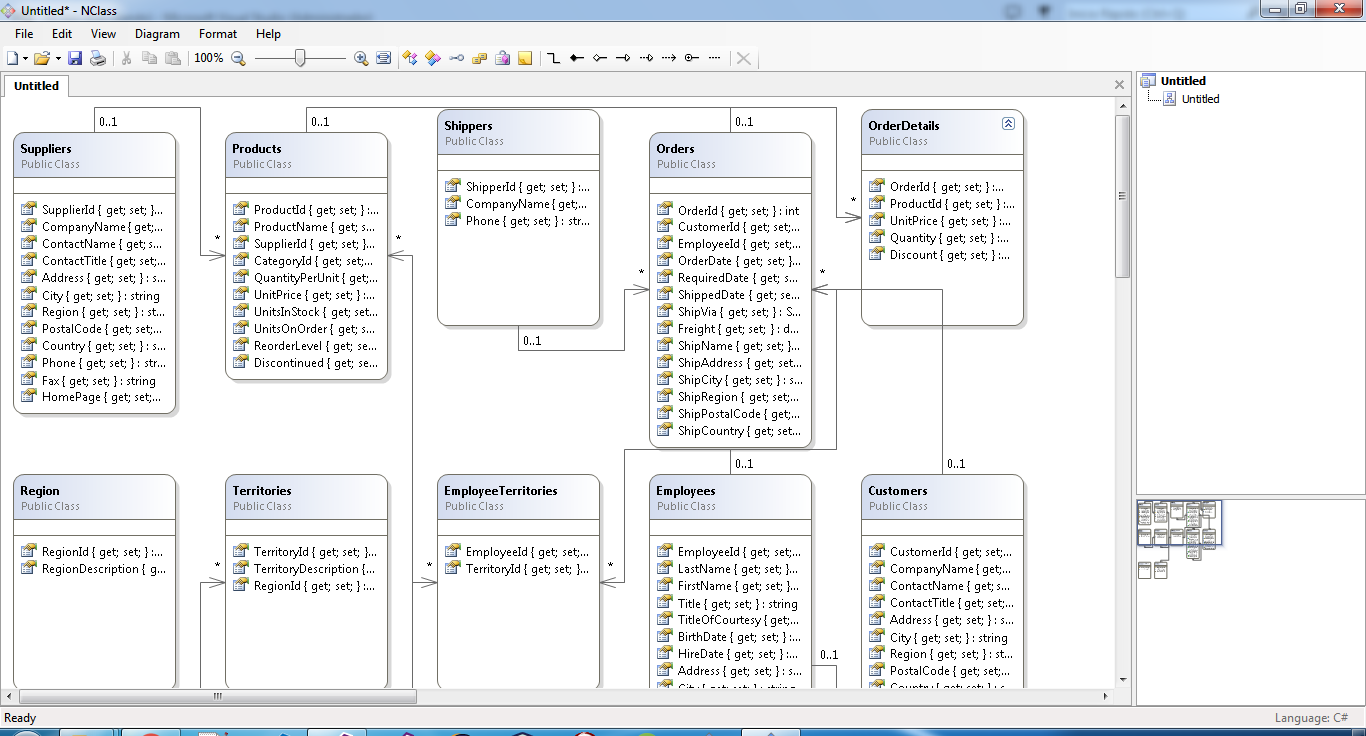The width and height of the screenshot is (1366, 736).
Task: Select ShipperId property in Shippers
Action: [516, 187]
